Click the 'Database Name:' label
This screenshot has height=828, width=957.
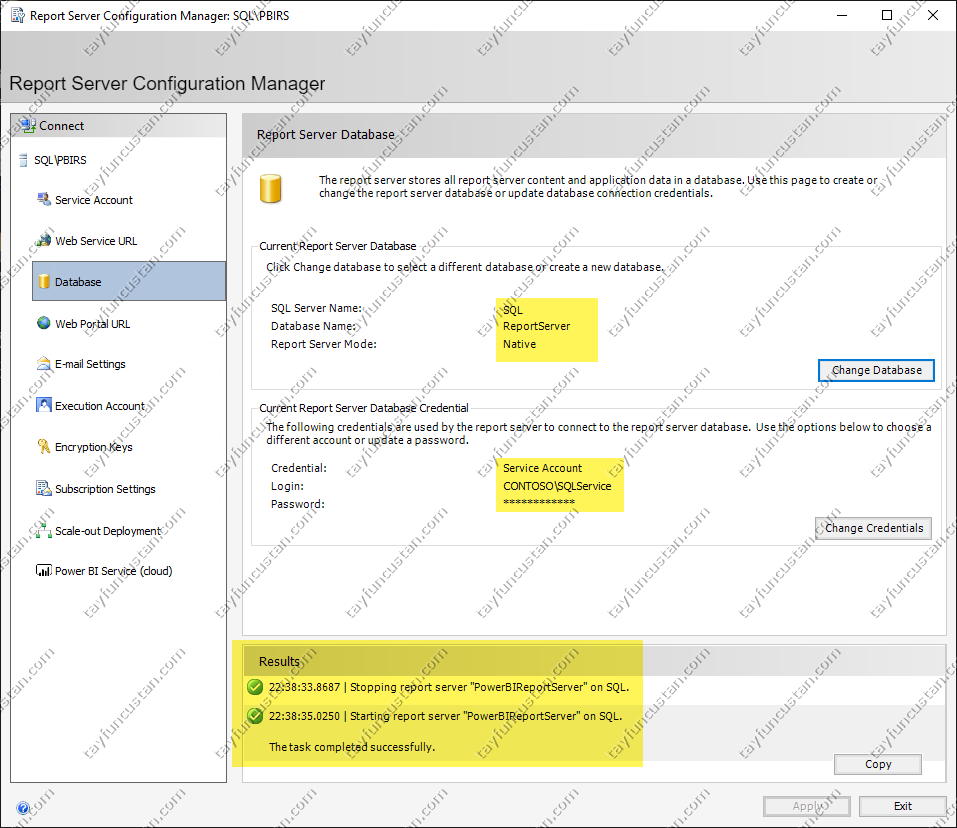pyautogui.click(x=314, y=326)
